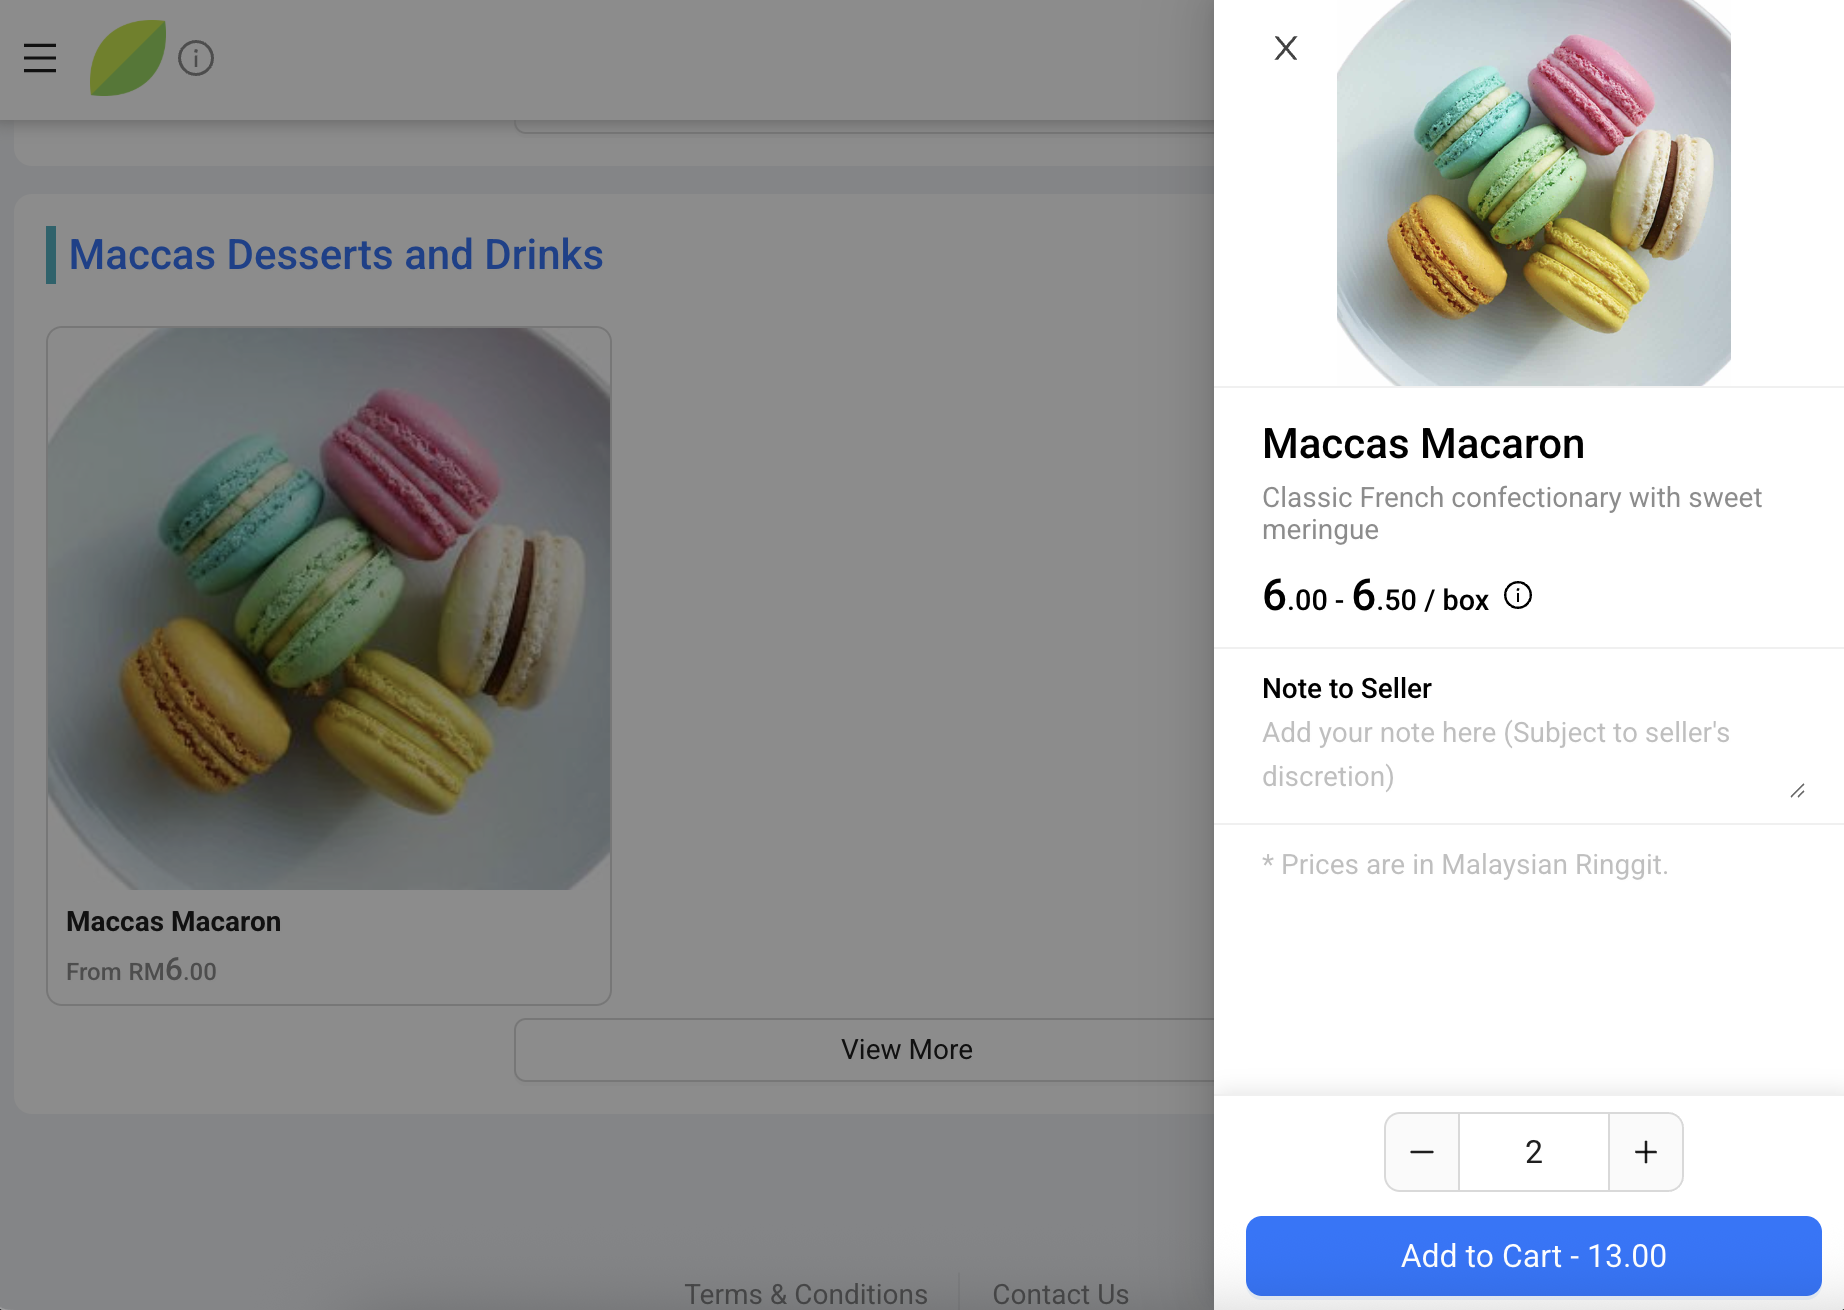This screenshot has height=1310, width=1844.
Task: Add to Cart for 13.00
Action: [1534, 1256]
